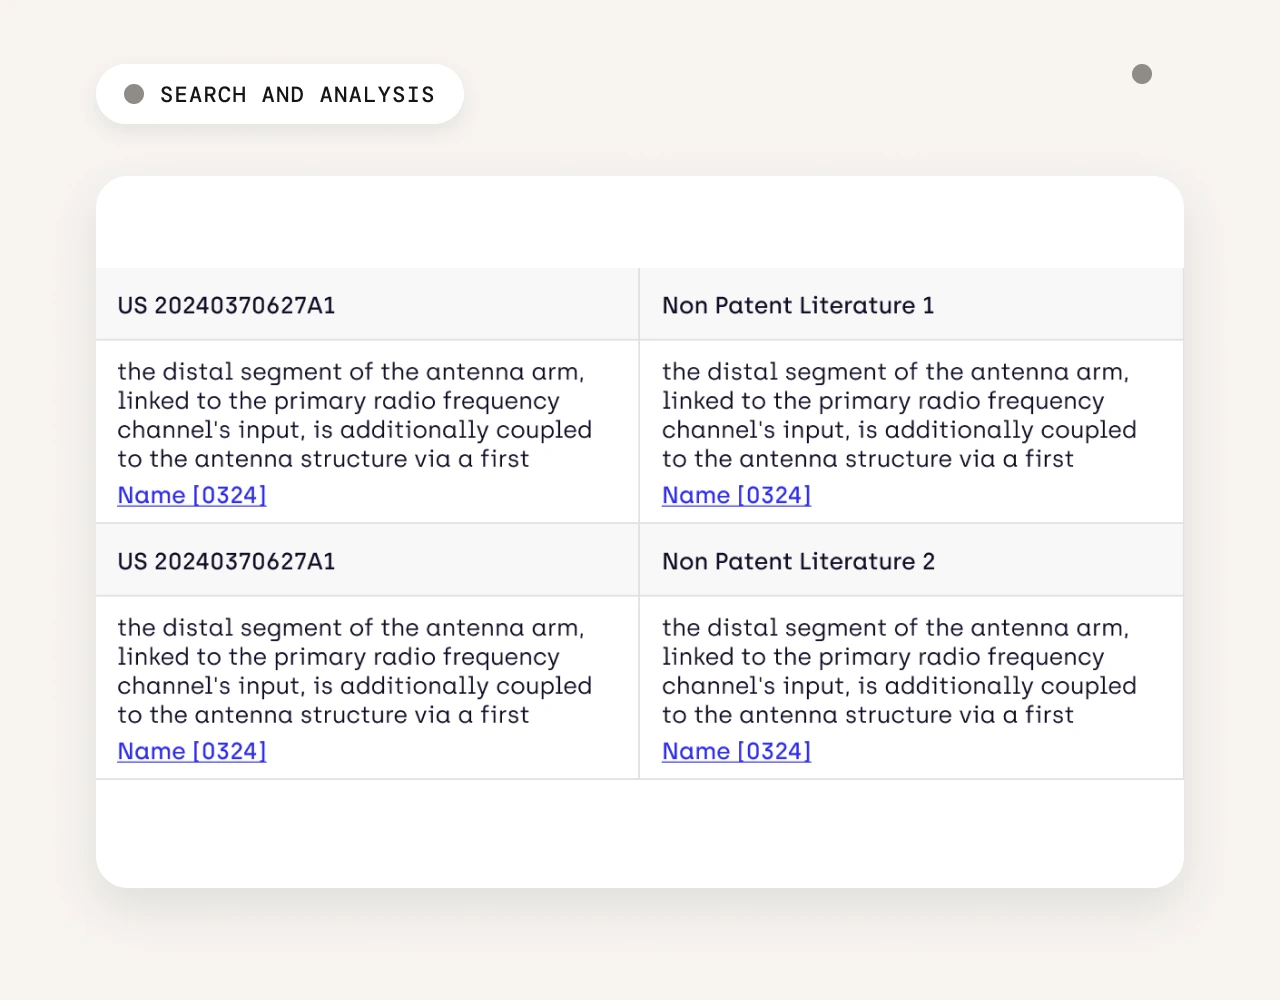Click the gray circle at top right
This screenshot has width=1280, height=1000.
[1142, 74]
